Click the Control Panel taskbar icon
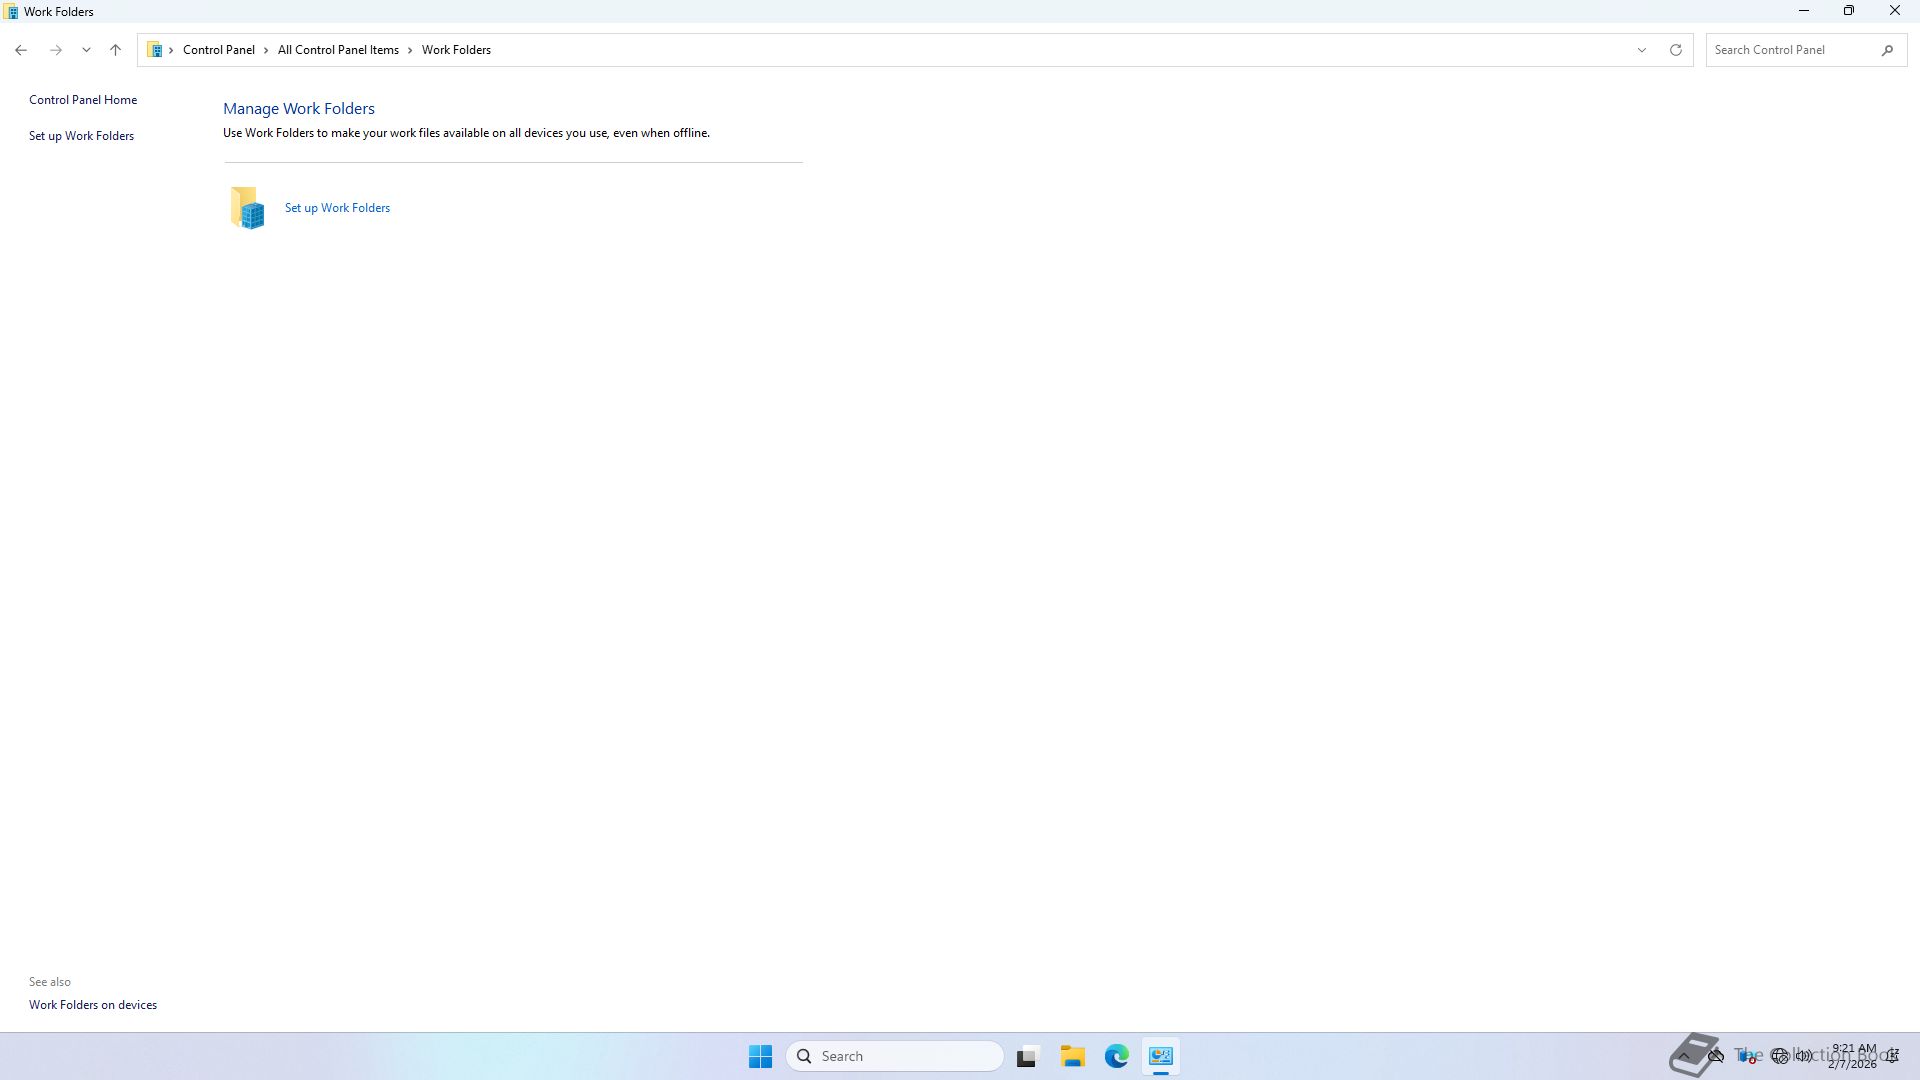The height and width of the screenshot is (1080, 1920). click(x=1160, y=1056)
